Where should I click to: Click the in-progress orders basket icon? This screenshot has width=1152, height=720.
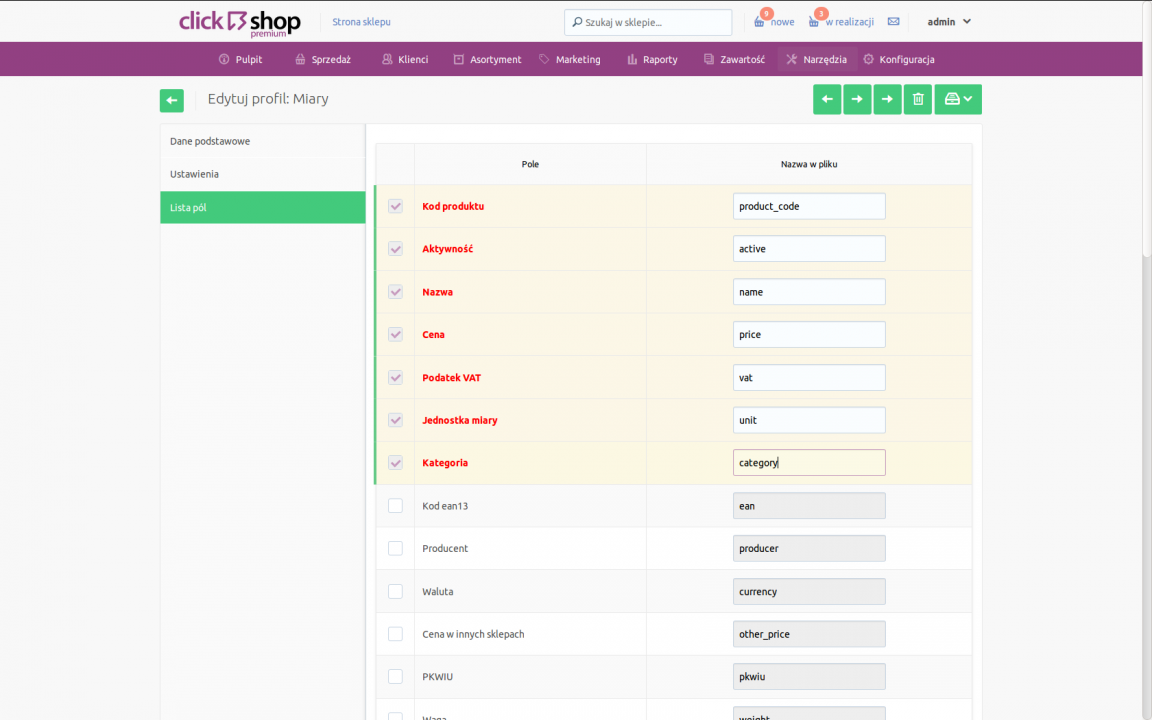[x=814, y=21]
